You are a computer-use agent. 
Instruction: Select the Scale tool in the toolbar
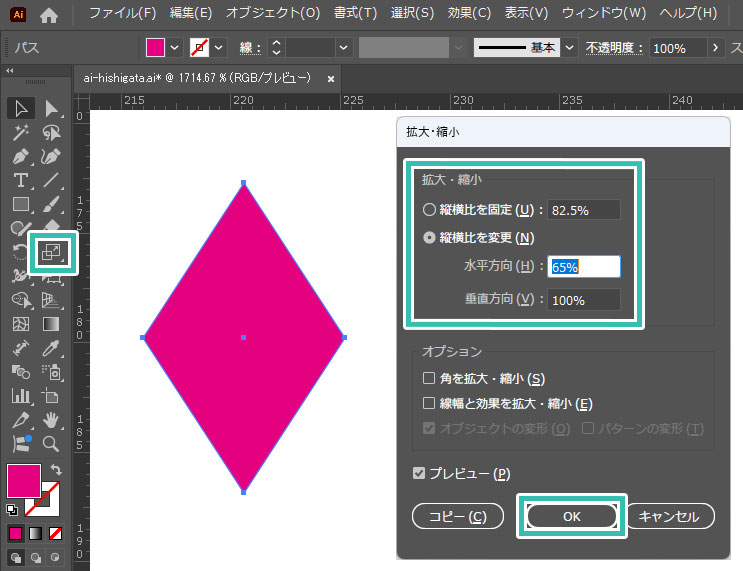(x=51, y=253)
